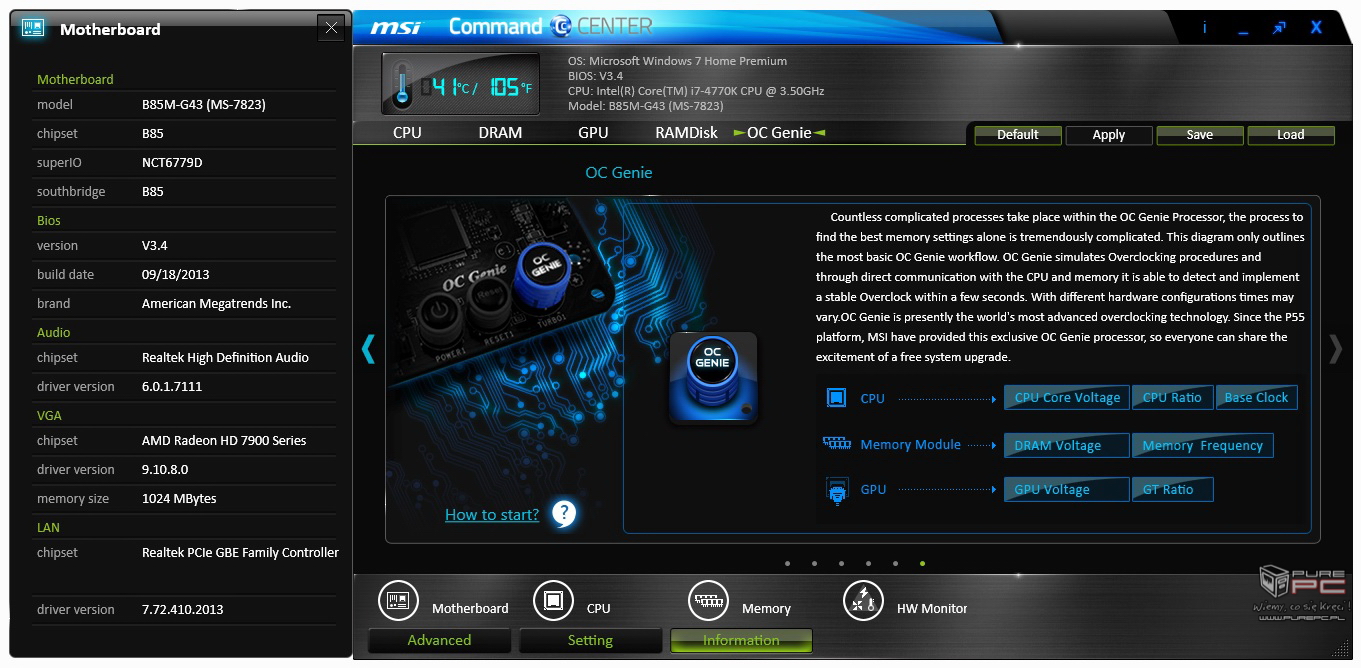Switch to the RAMDisk tab
Viewport: 1361px width, 668px height.
tap(686, 133)
